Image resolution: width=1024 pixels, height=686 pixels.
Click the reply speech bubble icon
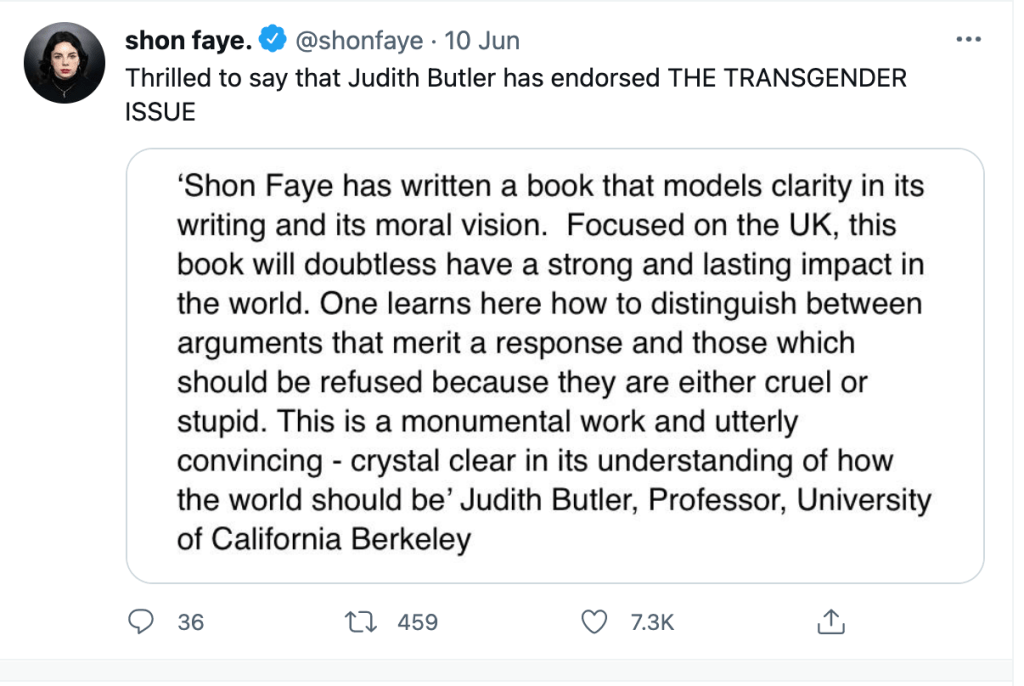144,622
